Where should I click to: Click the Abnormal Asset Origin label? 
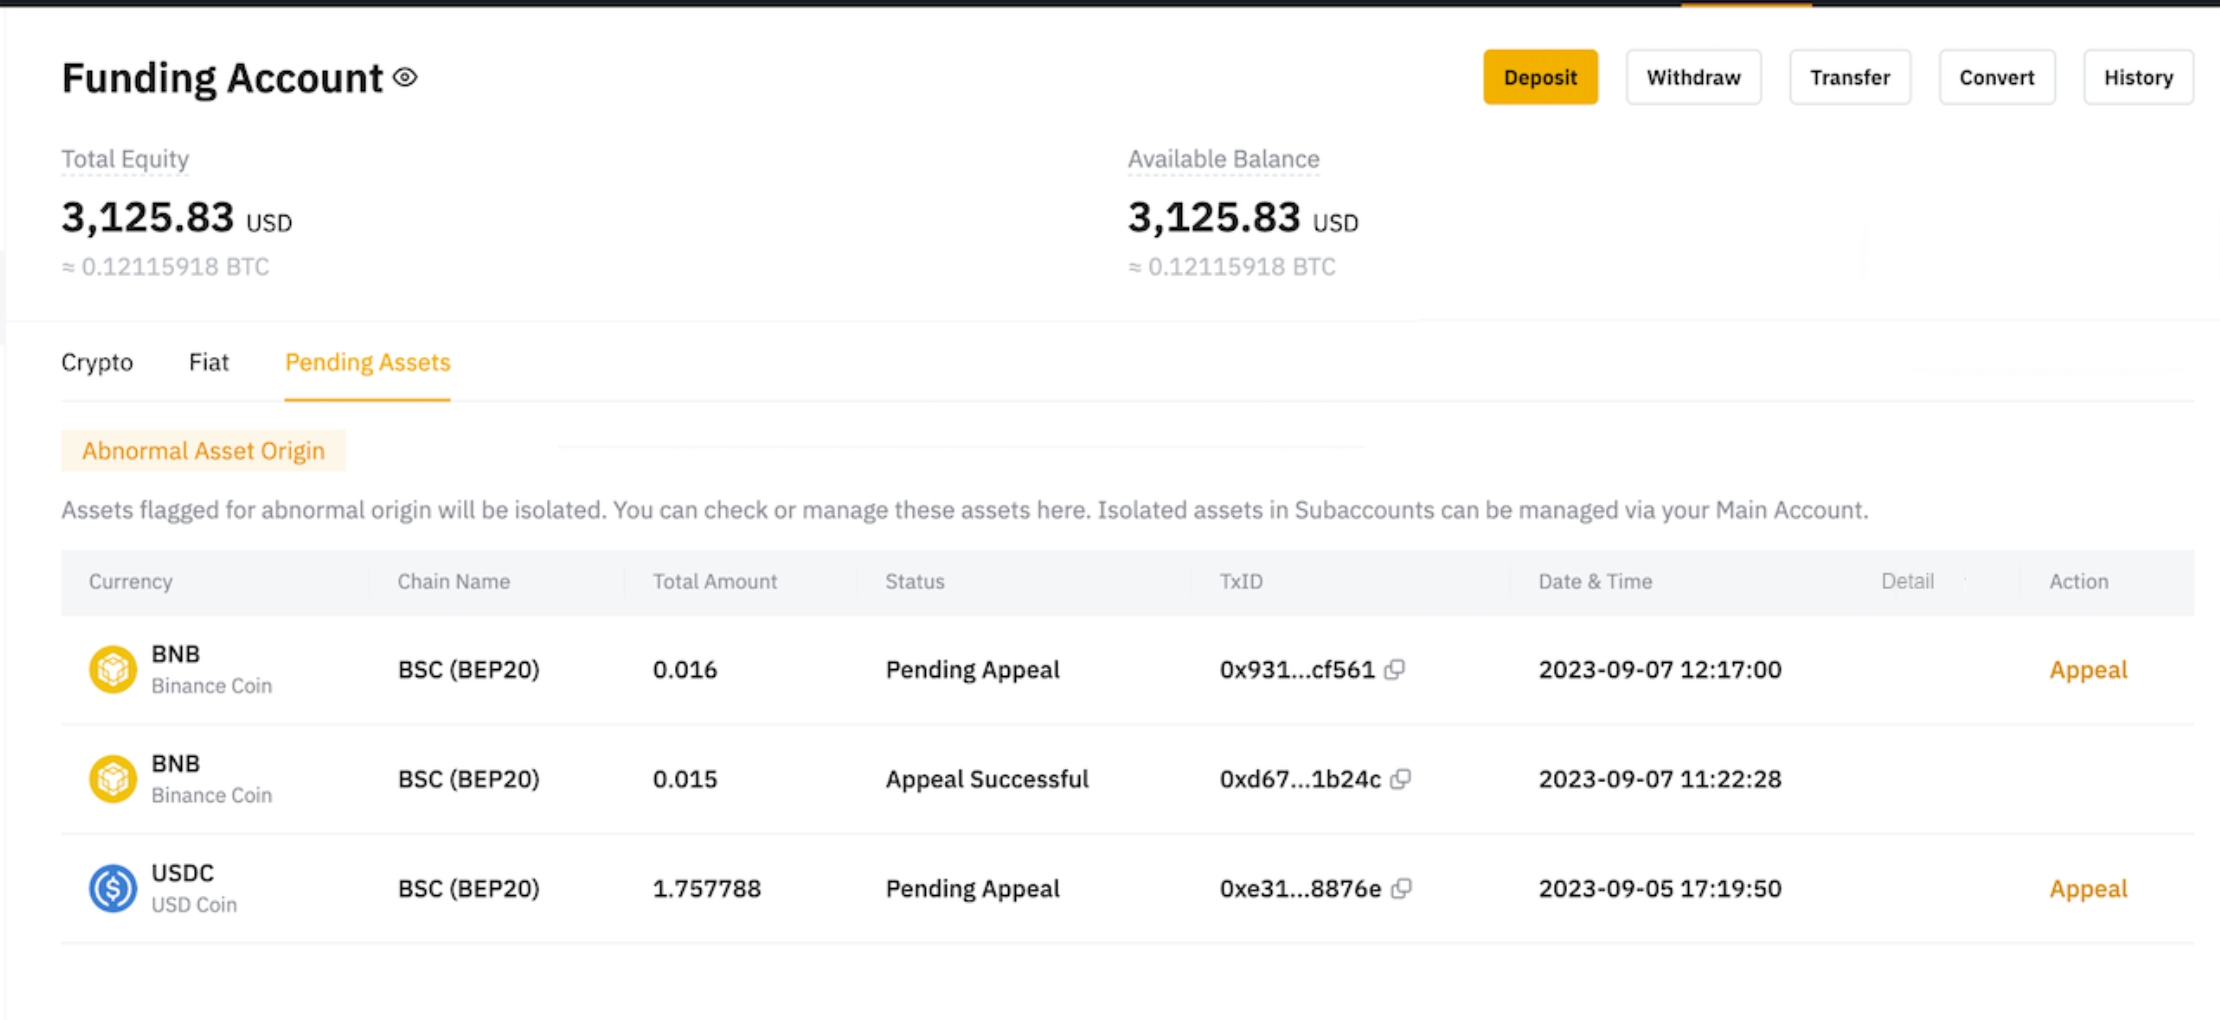click(203, 451)
